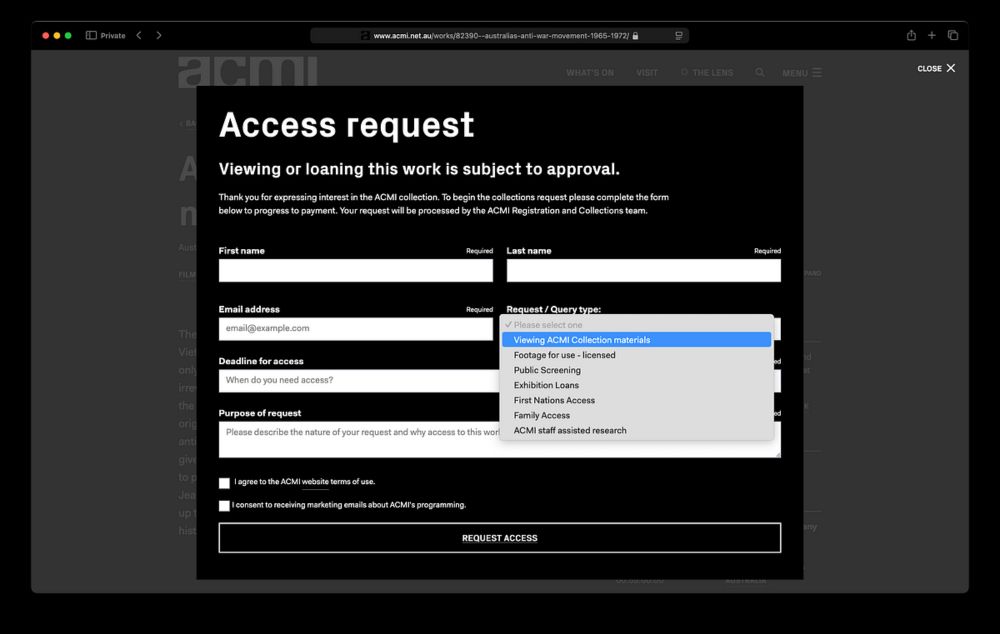Select the Safari address bar URL

[x=501, y=36]
